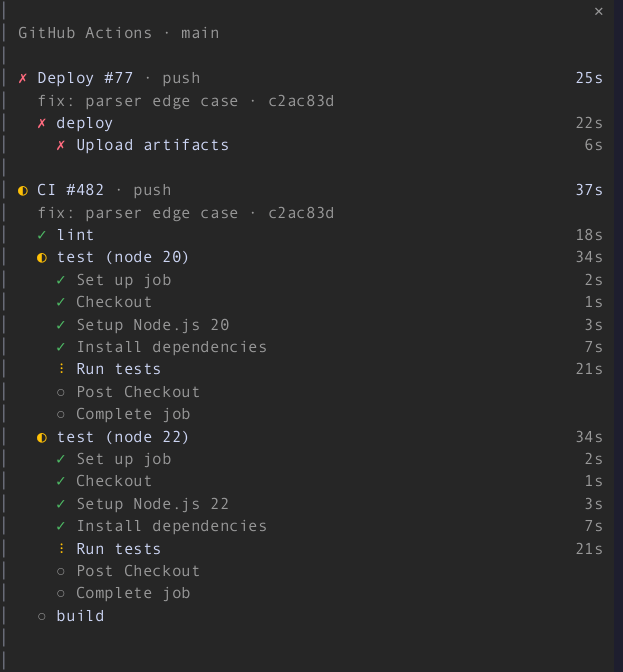Screen dimensions: 623x672
Task: Click the commit line below Deploy #77
Action: 186,101
